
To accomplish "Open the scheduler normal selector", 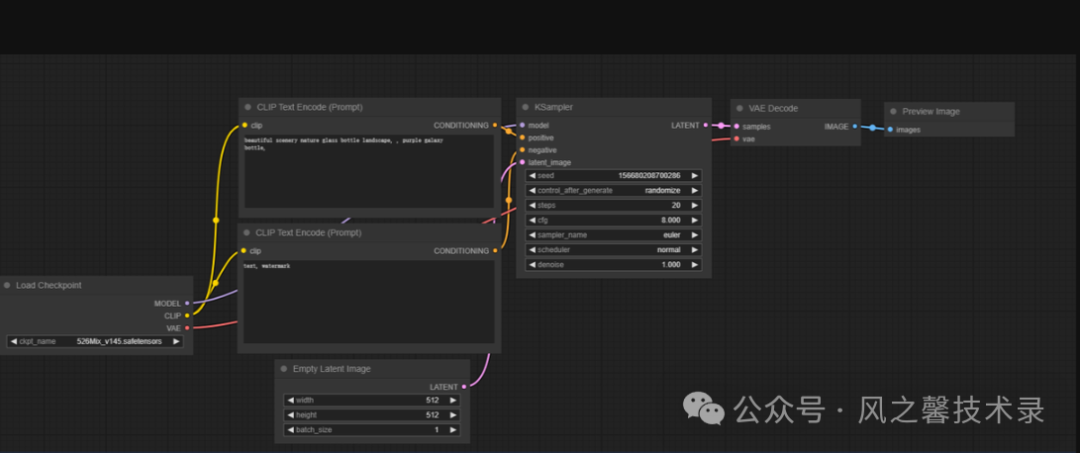I will click(613, 250).
